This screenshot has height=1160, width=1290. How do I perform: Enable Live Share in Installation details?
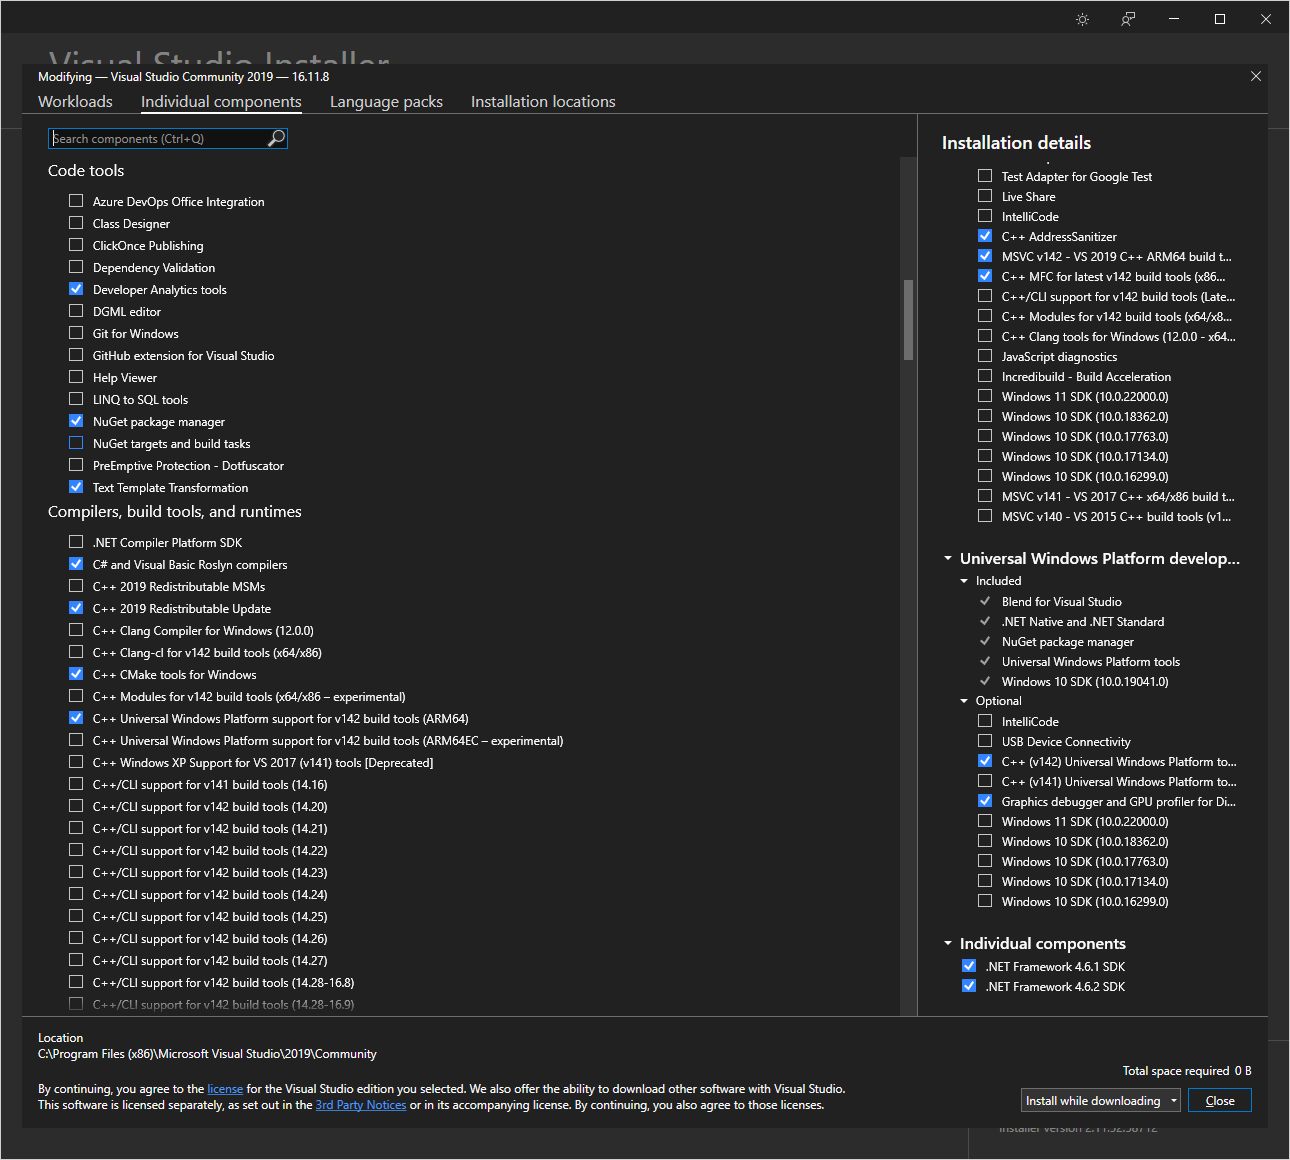pos(985,196)
